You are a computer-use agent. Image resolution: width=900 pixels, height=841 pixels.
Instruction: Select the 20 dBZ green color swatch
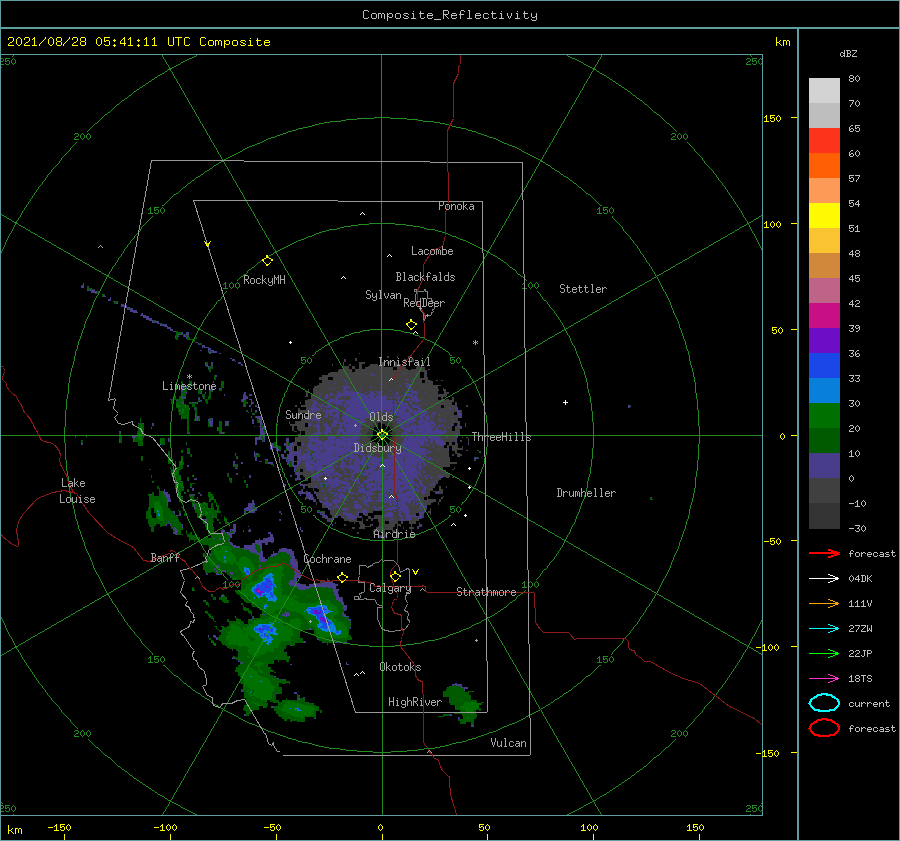click(824, 416)
